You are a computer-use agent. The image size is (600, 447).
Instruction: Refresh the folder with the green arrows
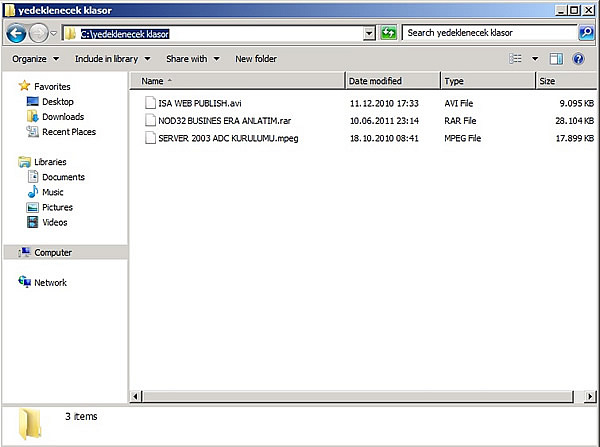(x=388, y=33)
